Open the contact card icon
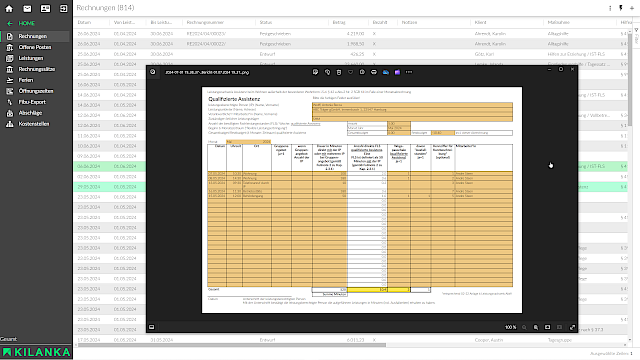Screen dimensions: 640x360 point(45,8)
